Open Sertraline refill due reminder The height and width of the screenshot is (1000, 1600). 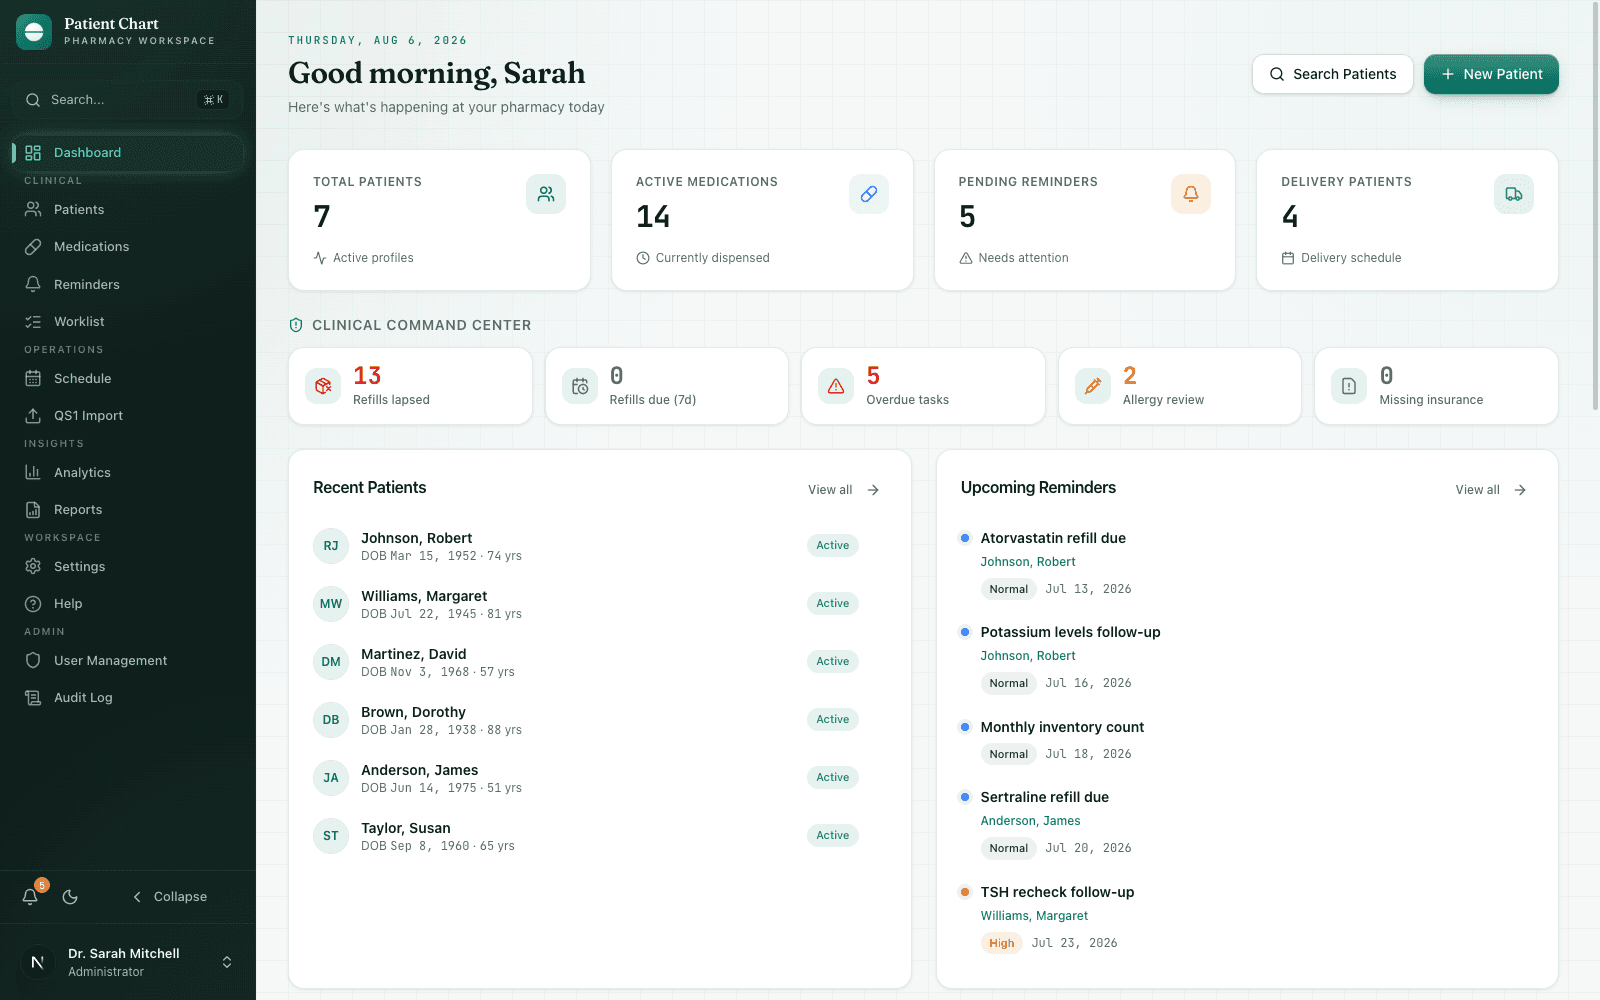(1044, 797)
